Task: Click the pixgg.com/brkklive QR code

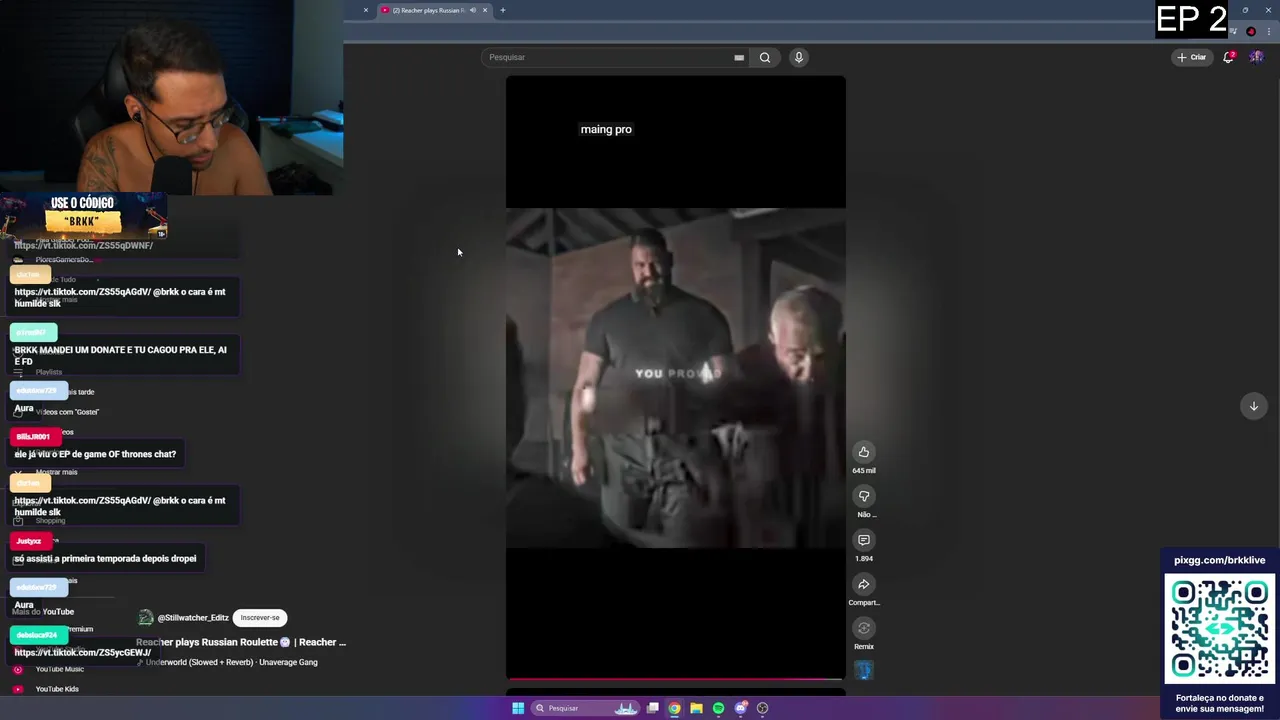Action: click(x=1220, y=628)
